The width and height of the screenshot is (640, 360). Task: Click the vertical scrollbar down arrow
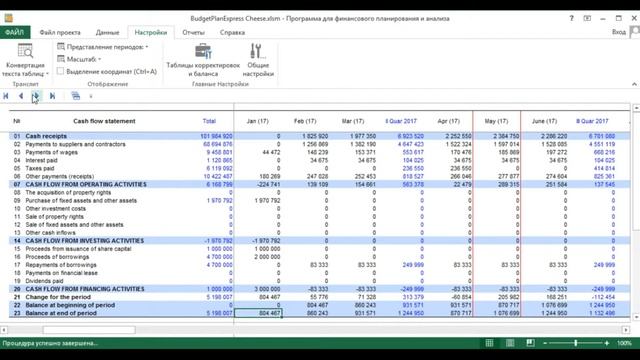[x=636, y=317]
